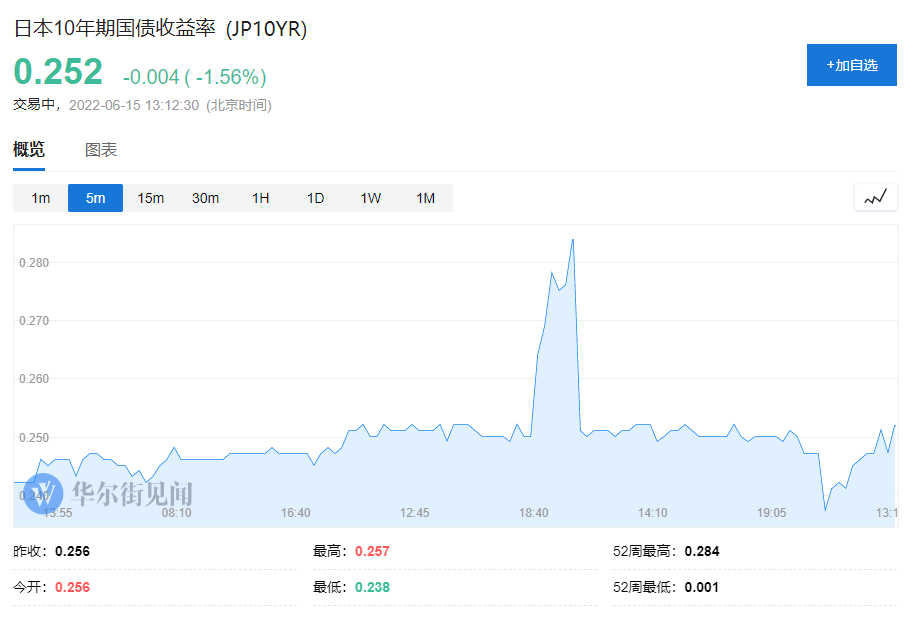Viewport: 914px width, 626px height.
Task: Click the +加自选 watchlist button
Action: [851, 64]
